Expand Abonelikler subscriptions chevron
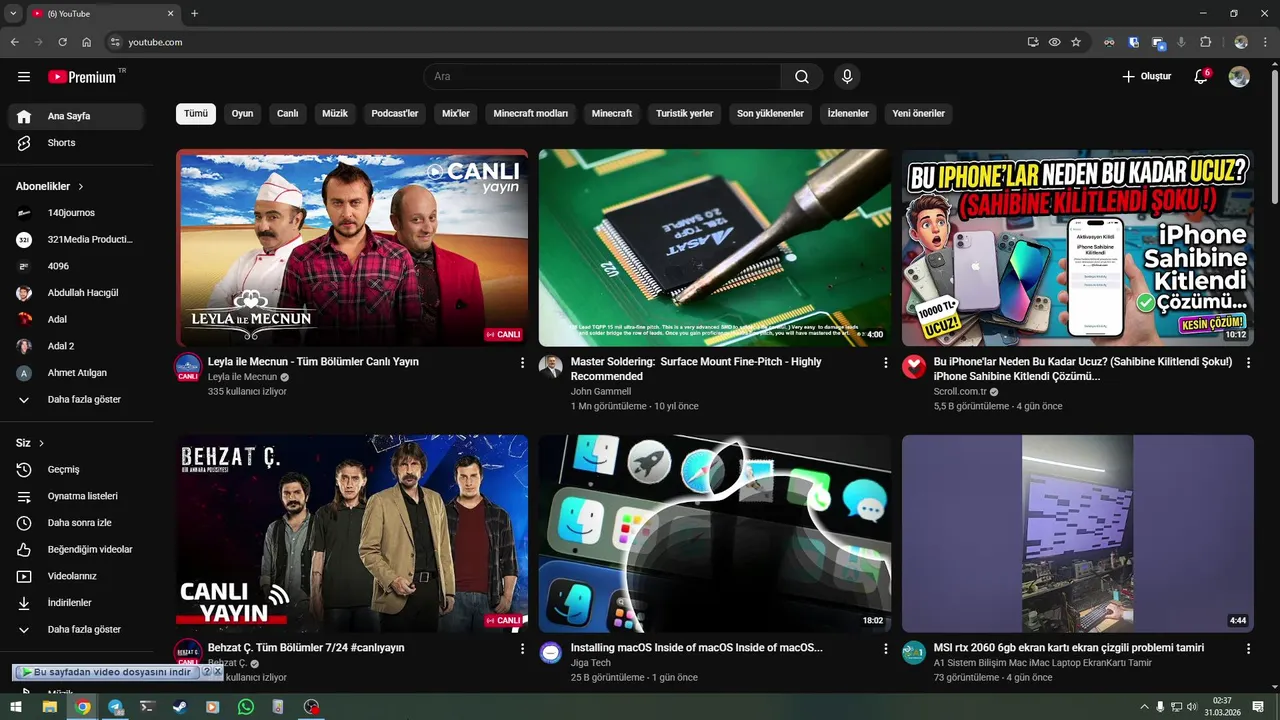The image size is (1280, 720). coord(81,186)
